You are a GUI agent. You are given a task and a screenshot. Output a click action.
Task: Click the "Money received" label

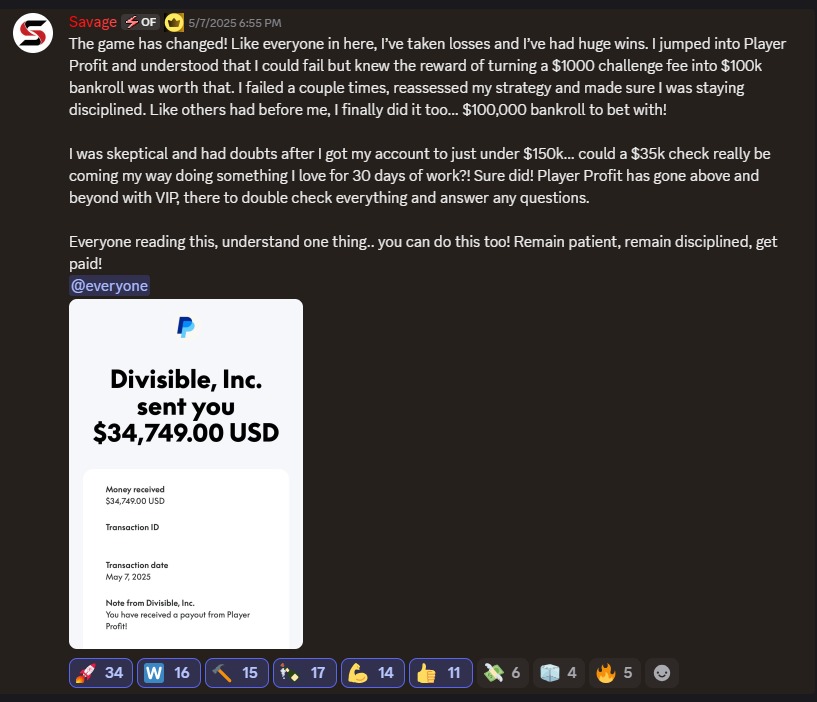coord(135,489)
